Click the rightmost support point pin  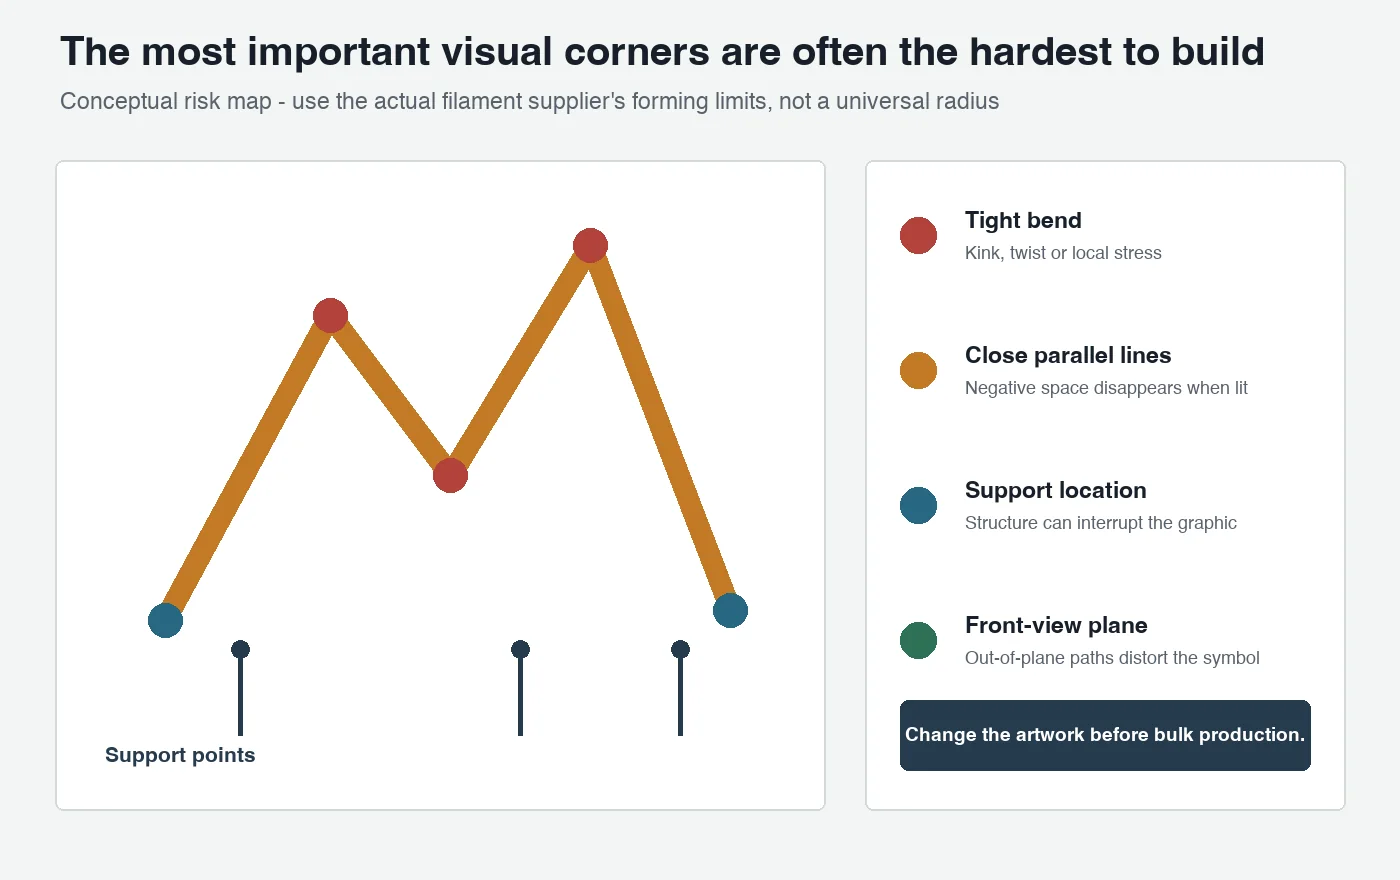click(680, 688)
